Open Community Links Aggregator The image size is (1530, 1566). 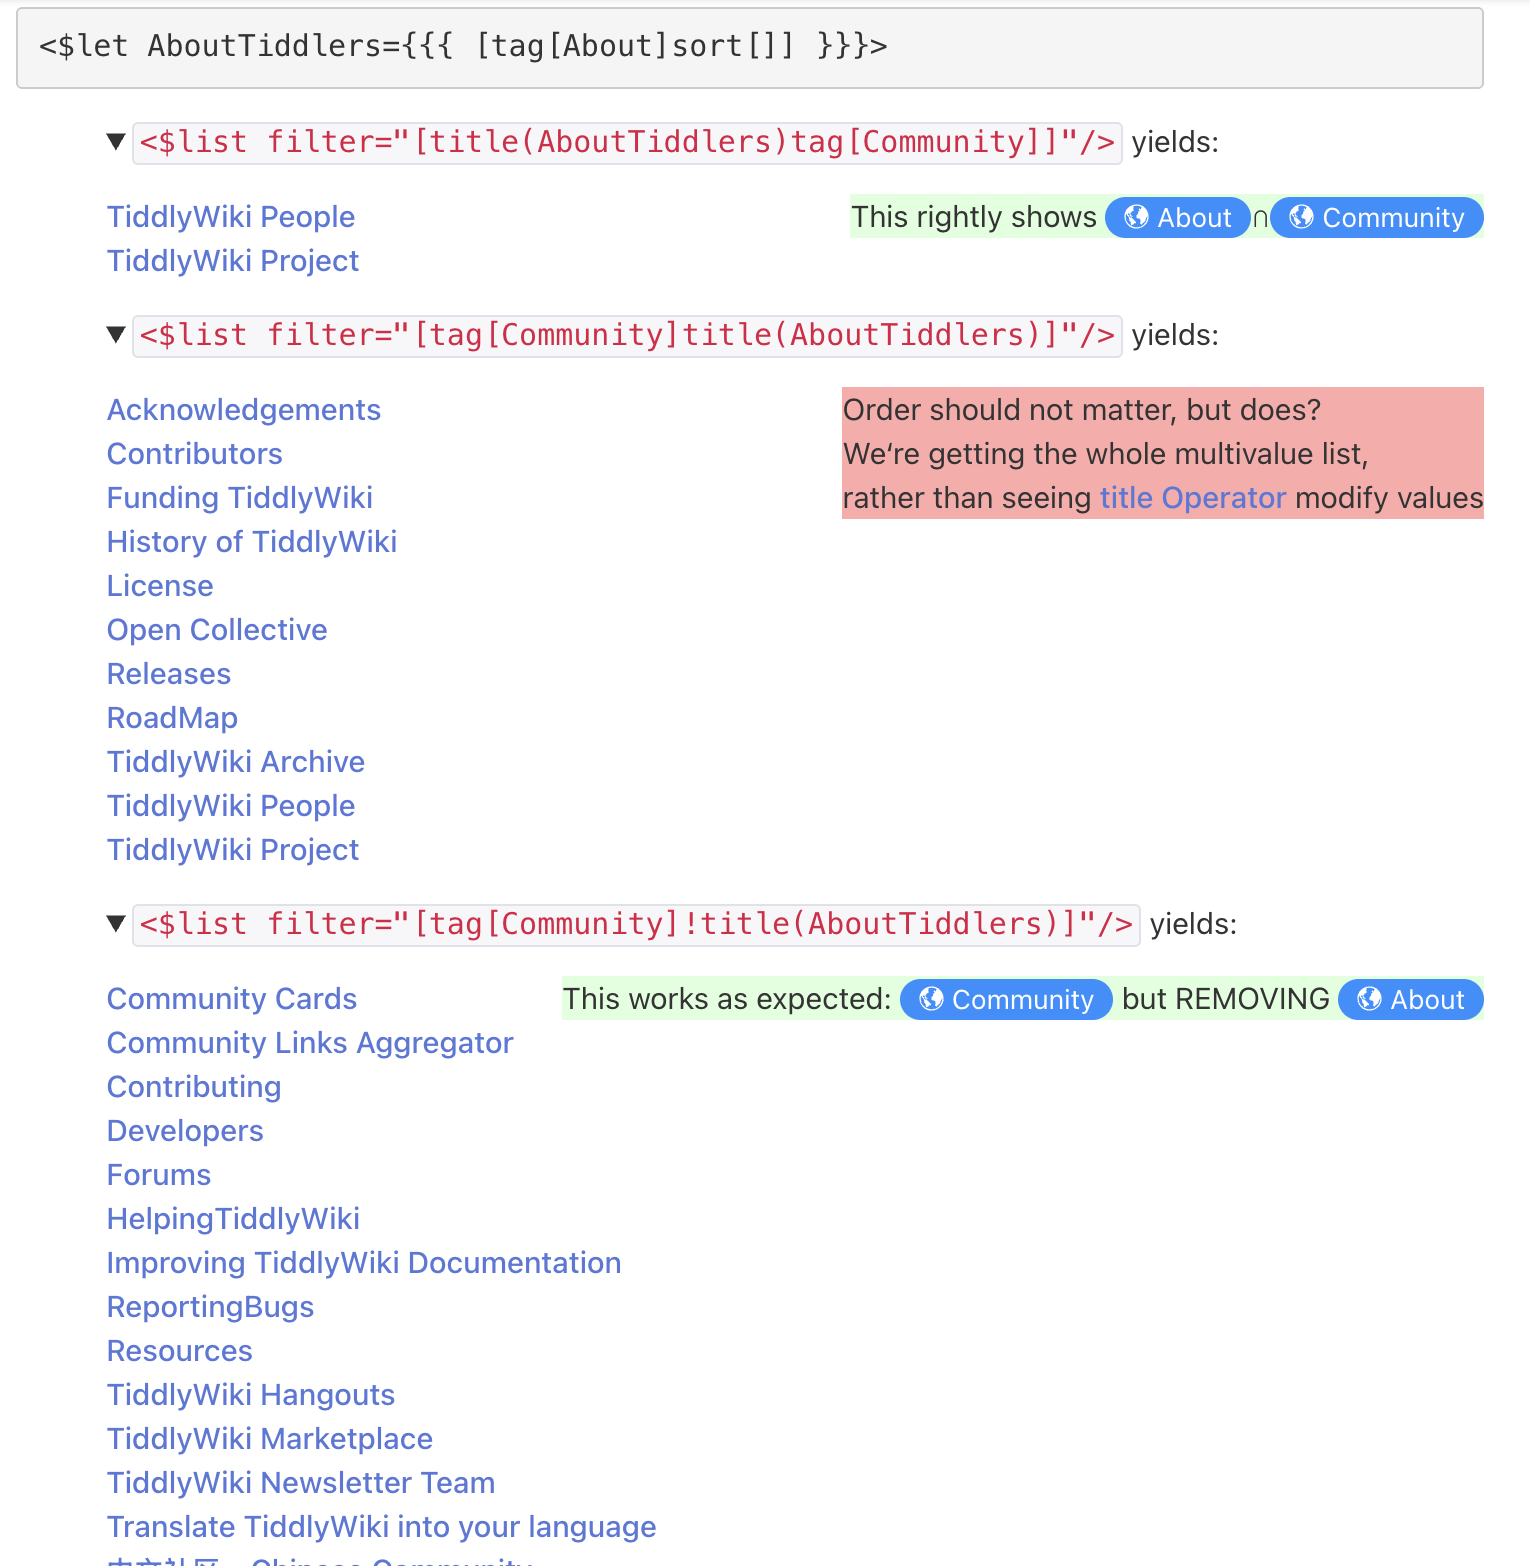point(309,1043)
